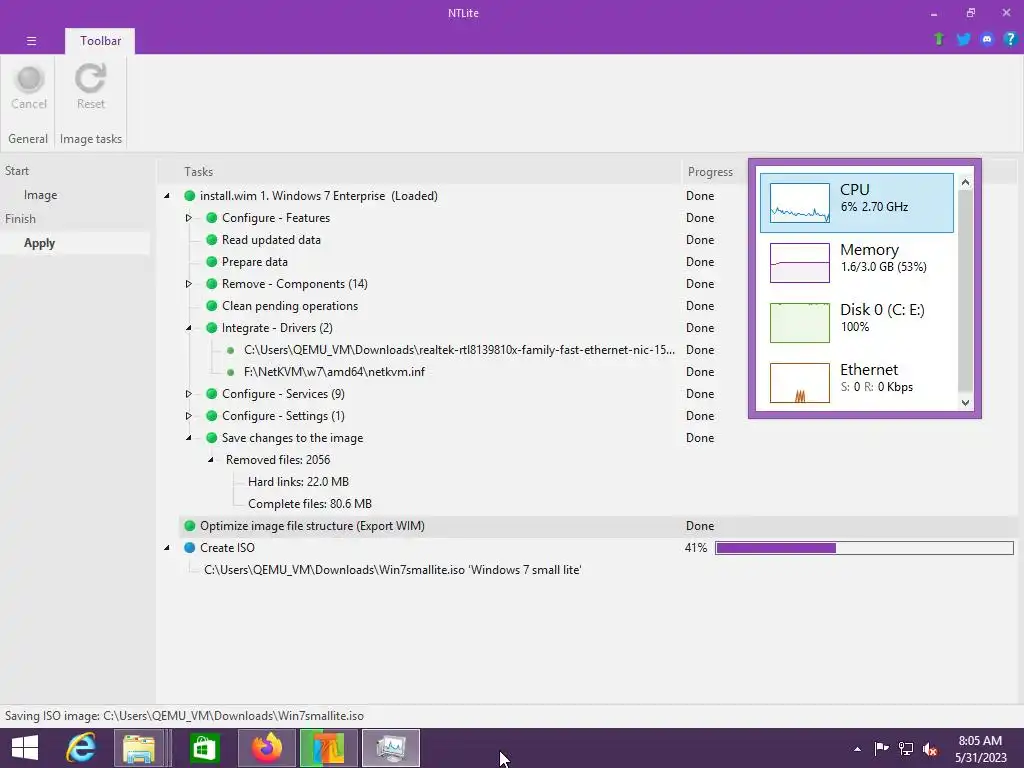The width and height of the screenshot is (1024, 768).
Task: Expand the Configure - Settings (1) node
Action: (x=188, y=416)
